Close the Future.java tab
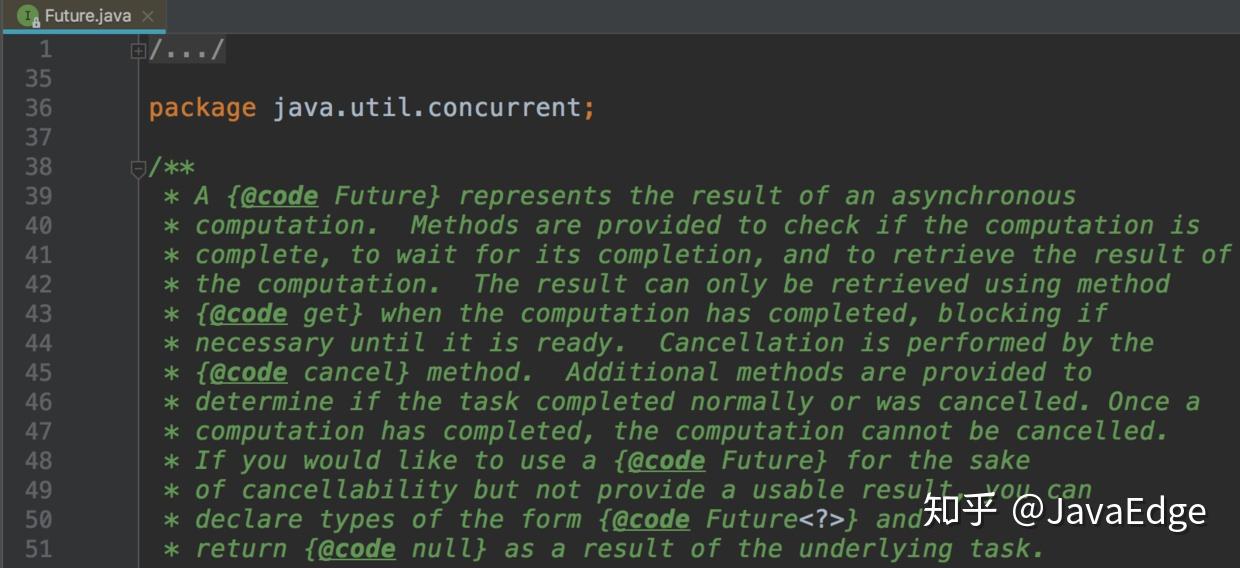This screenshot has height=568, width=1240. pos(149,17)
